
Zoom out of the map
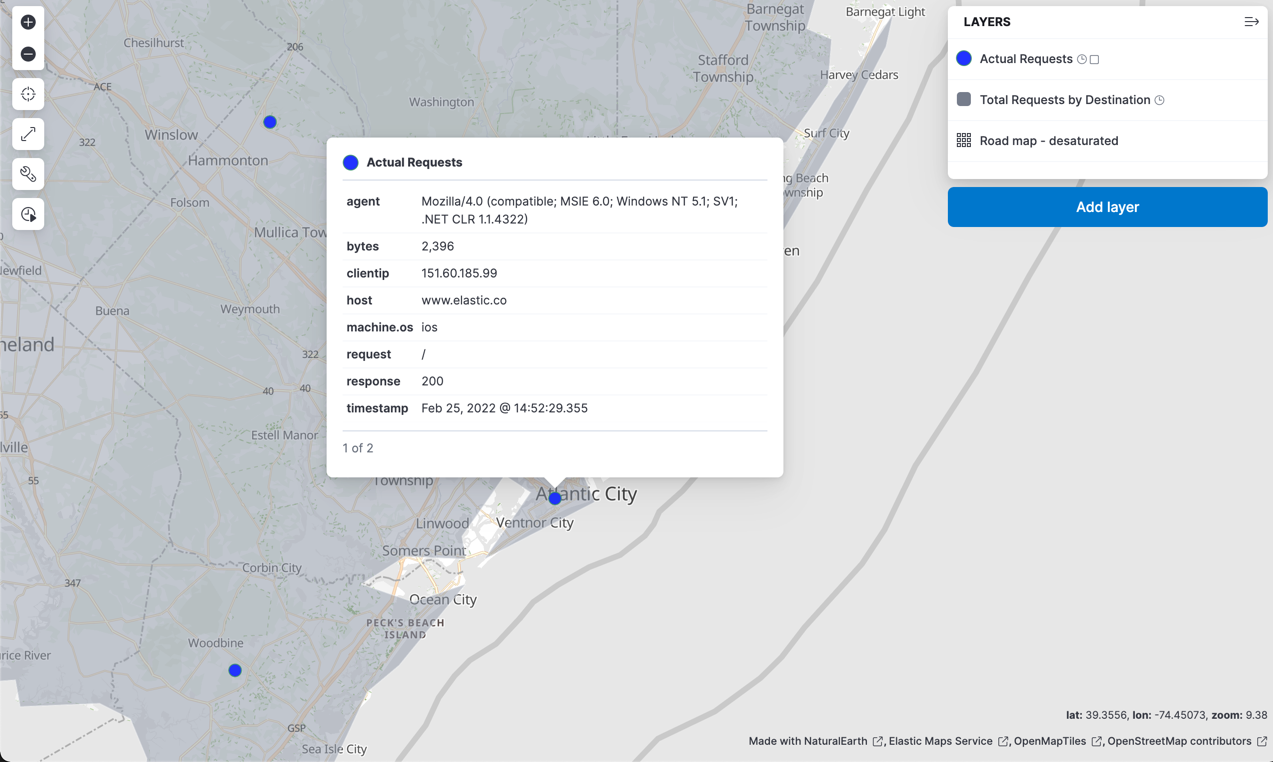[x=28, y=54]
